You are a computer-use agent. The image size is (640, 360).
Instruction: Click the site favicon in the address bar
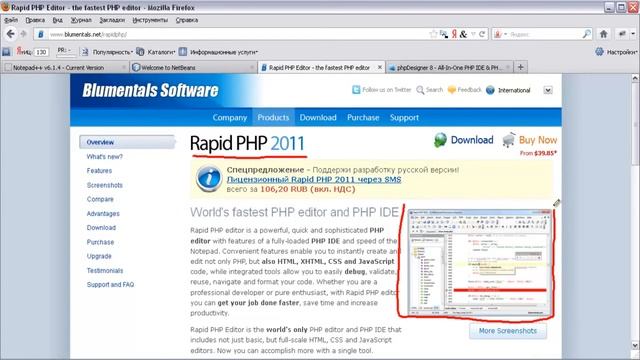pos(40,34)
